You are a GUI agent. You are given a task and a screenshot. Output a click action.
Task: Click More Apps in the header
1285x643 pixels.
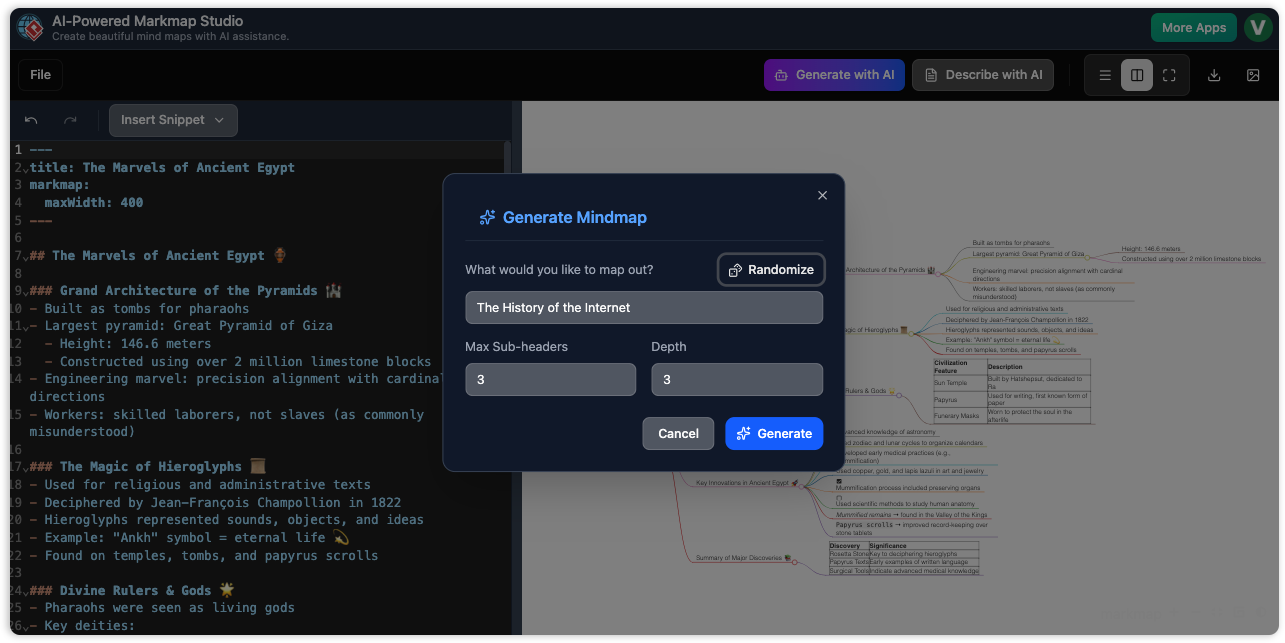[1193, 27]
